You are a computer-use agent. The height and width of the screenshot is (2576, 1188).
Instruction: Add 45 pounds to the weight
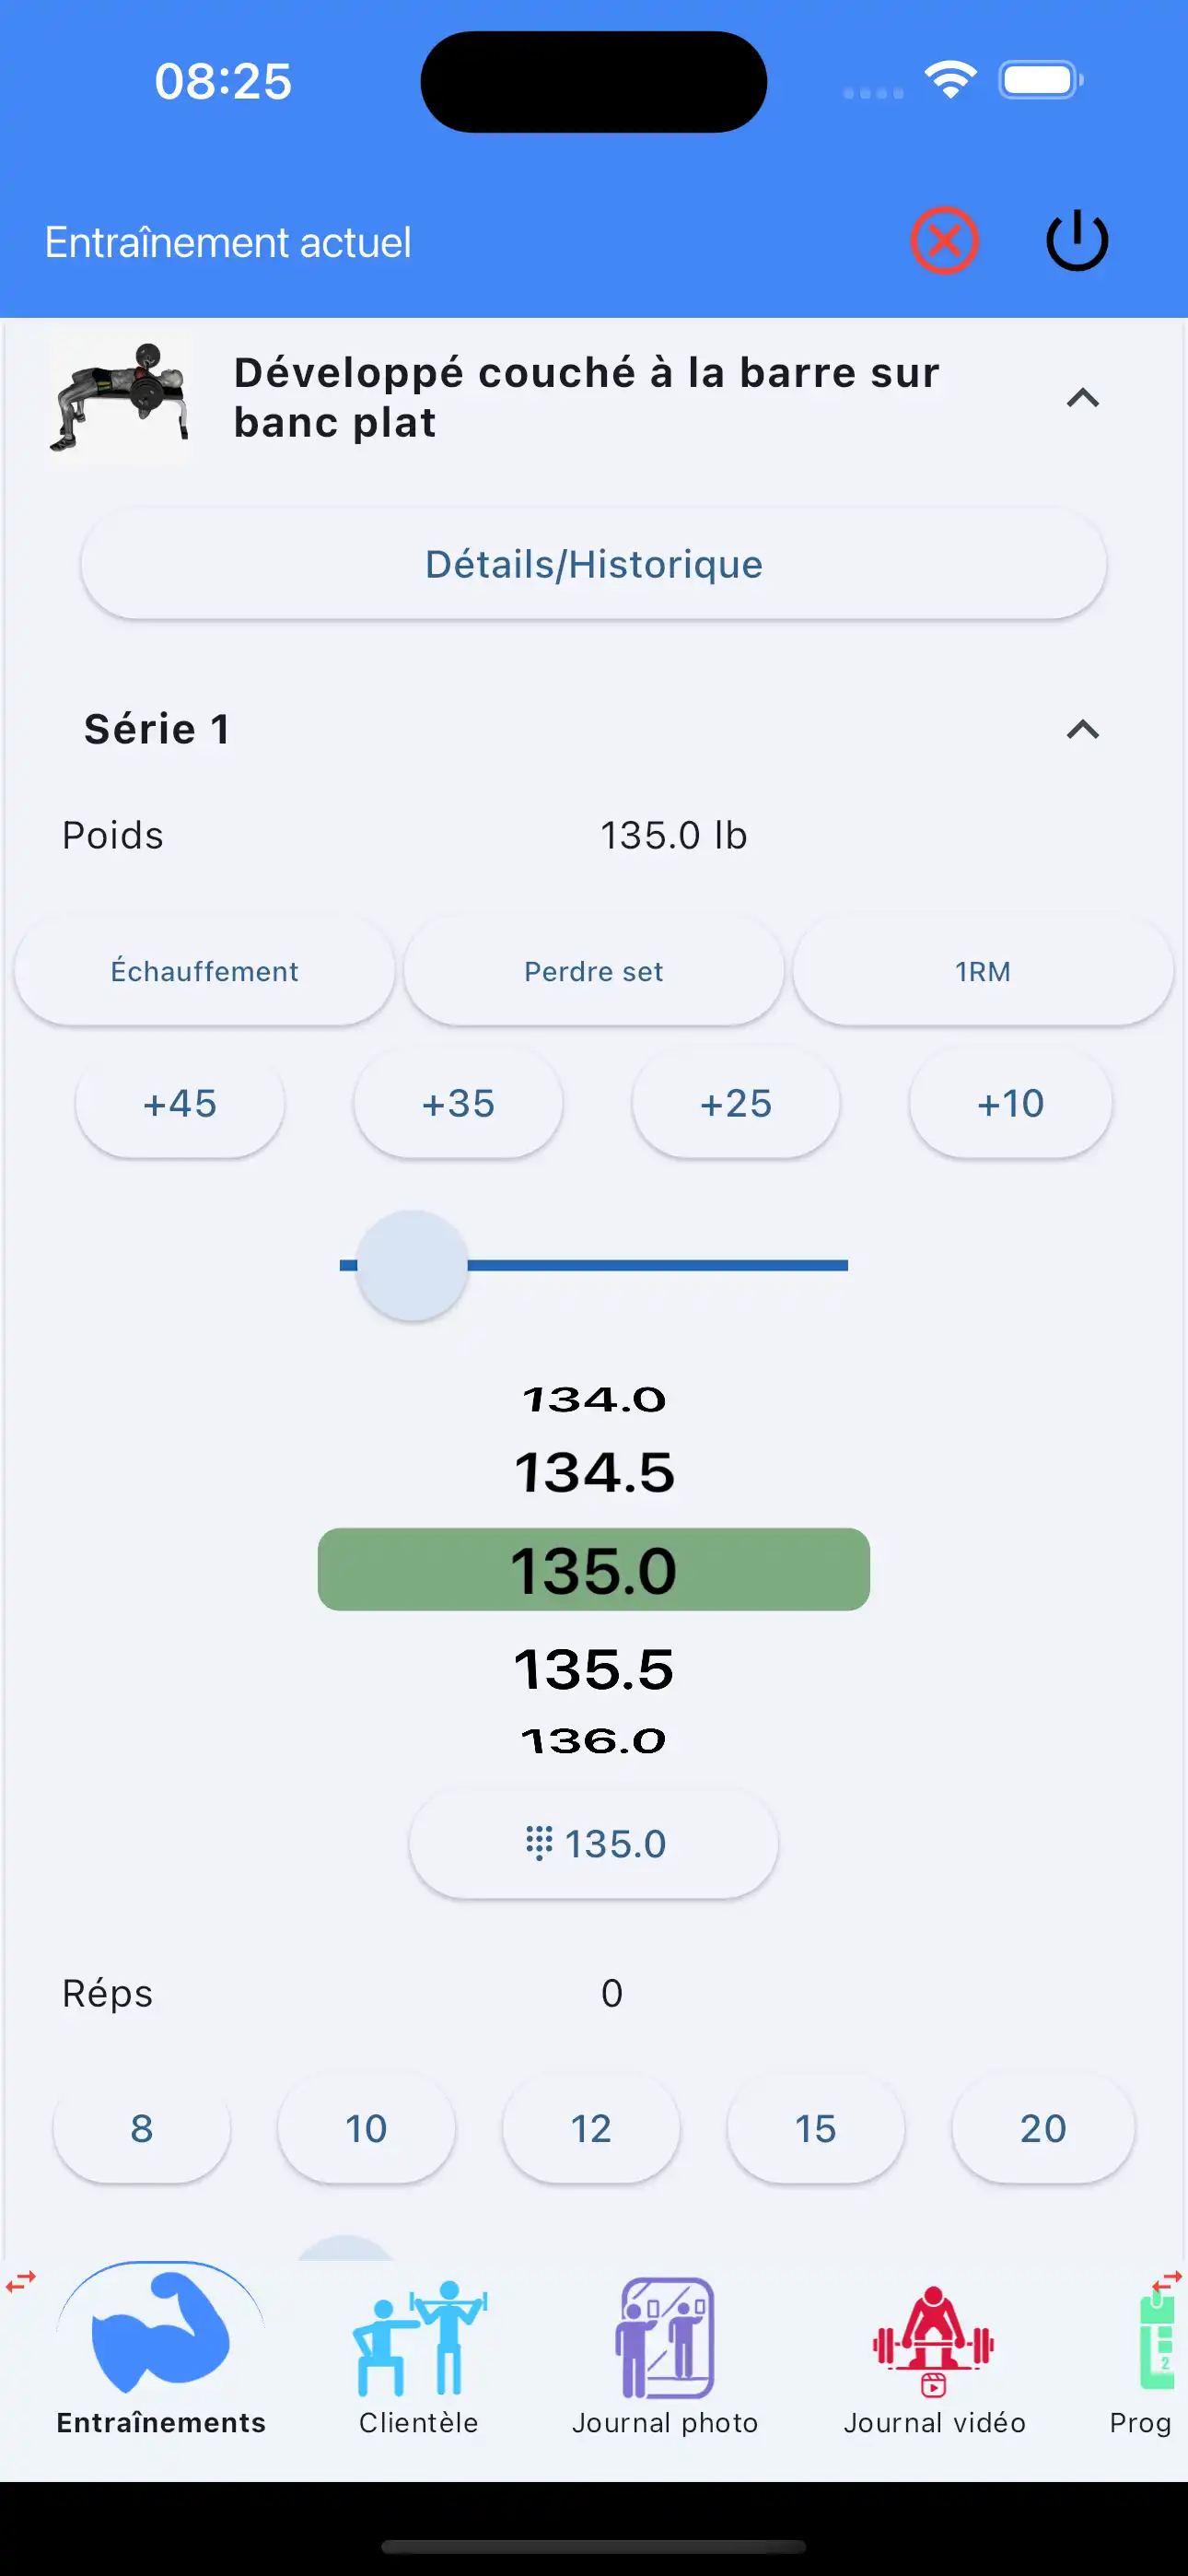pyautogui.click(x=180, y=1104)
